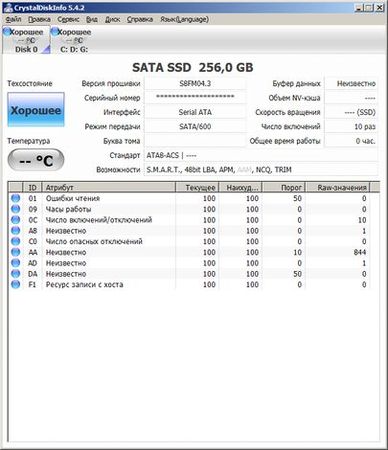Click the empty Буква тома field
This screenshot has height=450, width=388.
point(195,141)
